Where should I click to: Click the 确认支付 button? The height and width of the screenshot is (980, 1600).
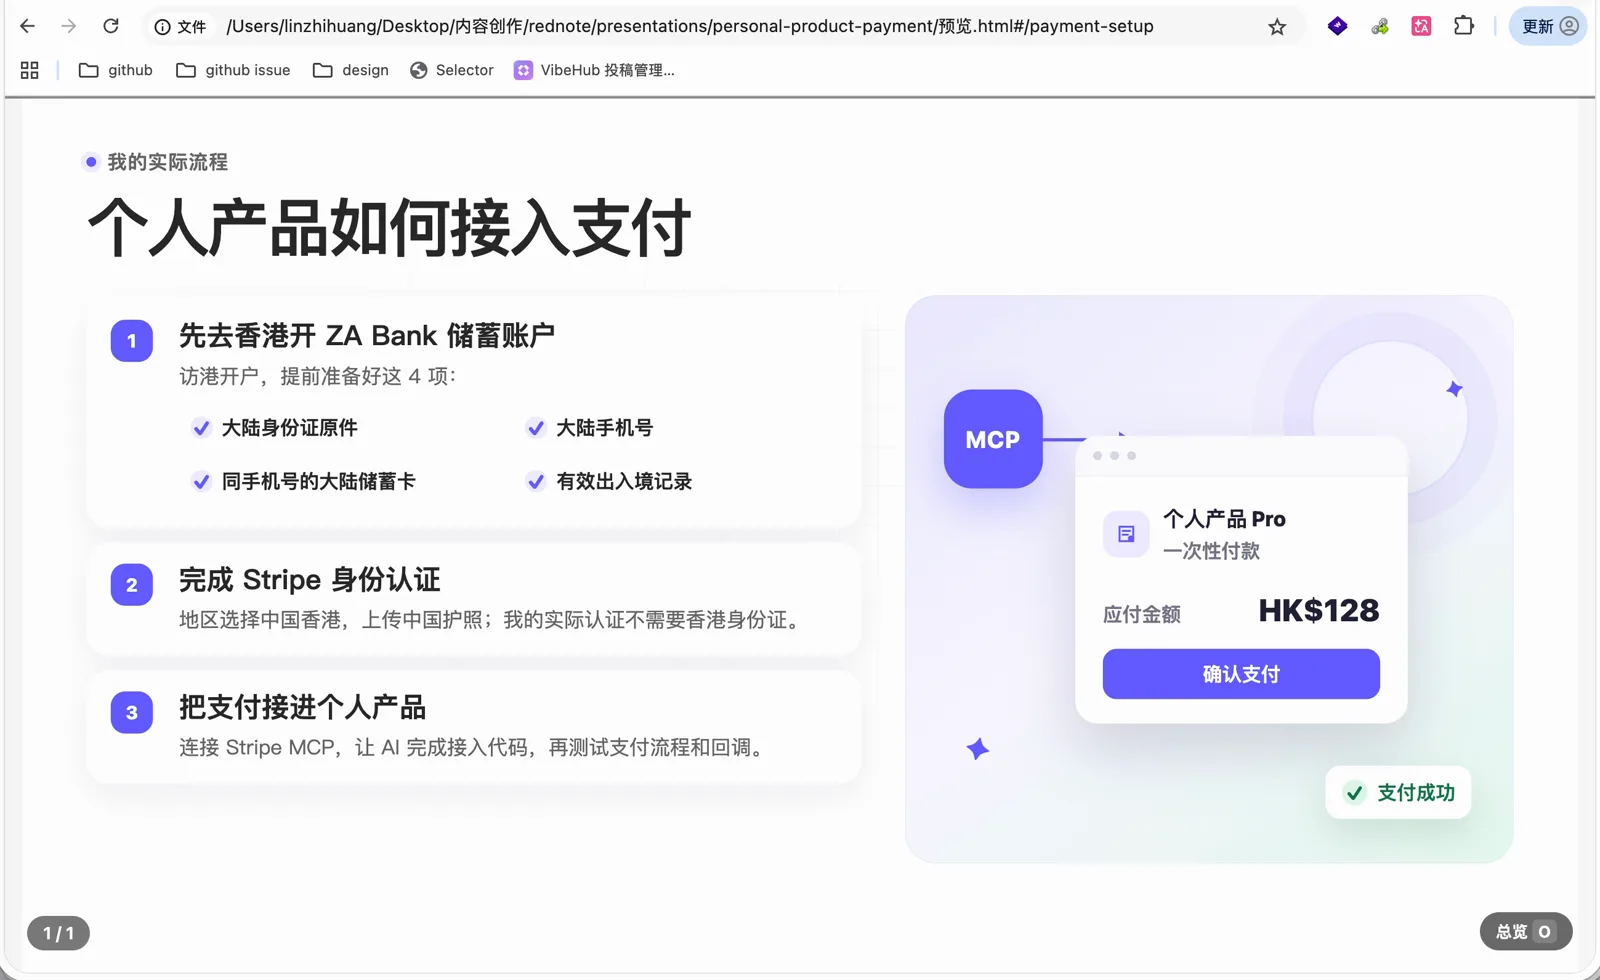pyautogui.click(x=1241, y=674)
